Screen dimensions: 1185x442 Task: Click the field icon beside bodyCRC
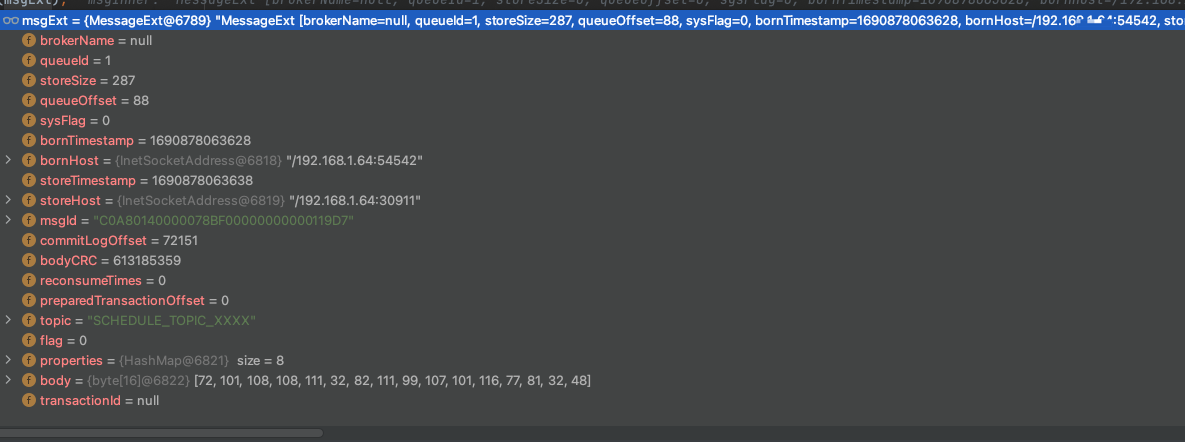[x=29, y=261]
